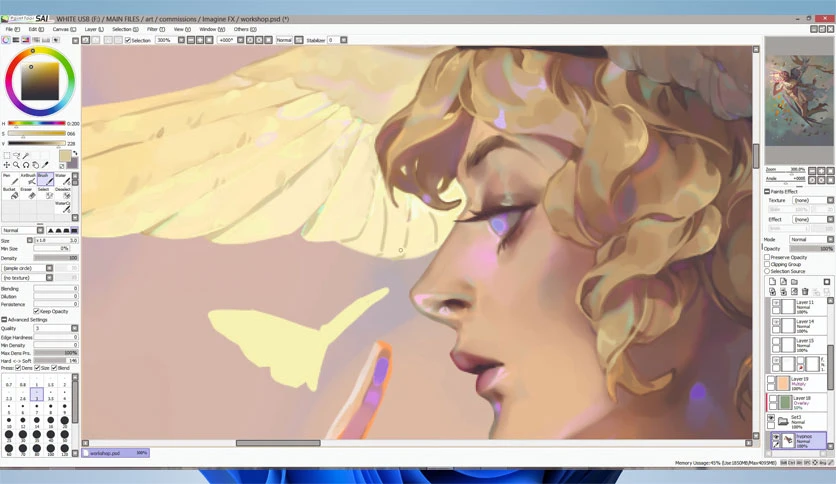The height and width of the screenshot is (484, 836).
Task: Create a new layer folder
Action: (794, 281)
